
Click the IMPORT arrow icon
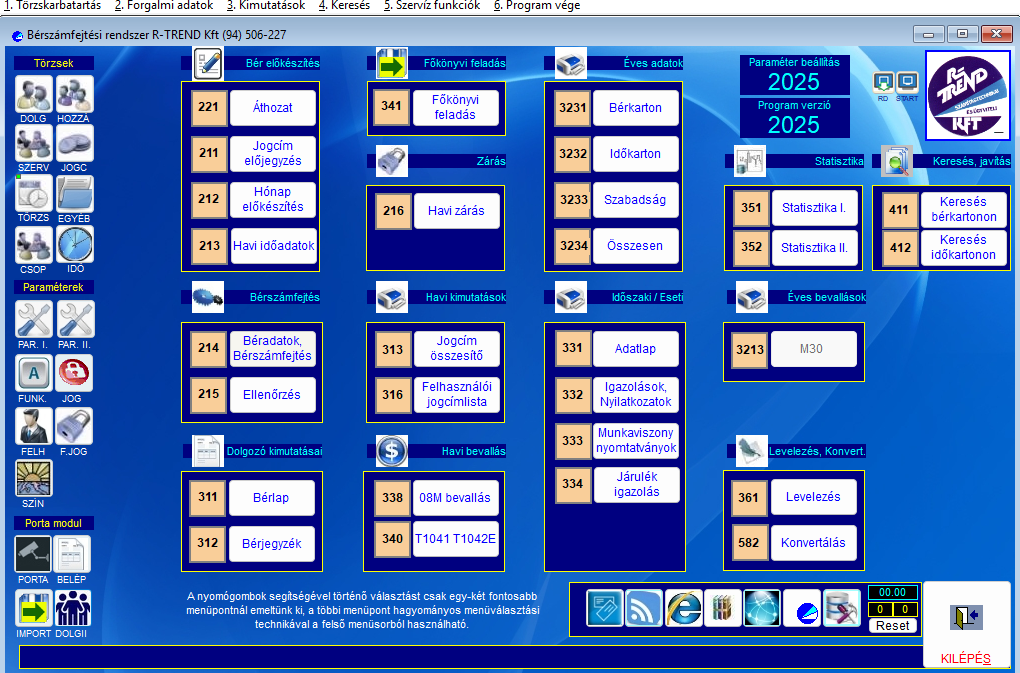click(33, 608)
